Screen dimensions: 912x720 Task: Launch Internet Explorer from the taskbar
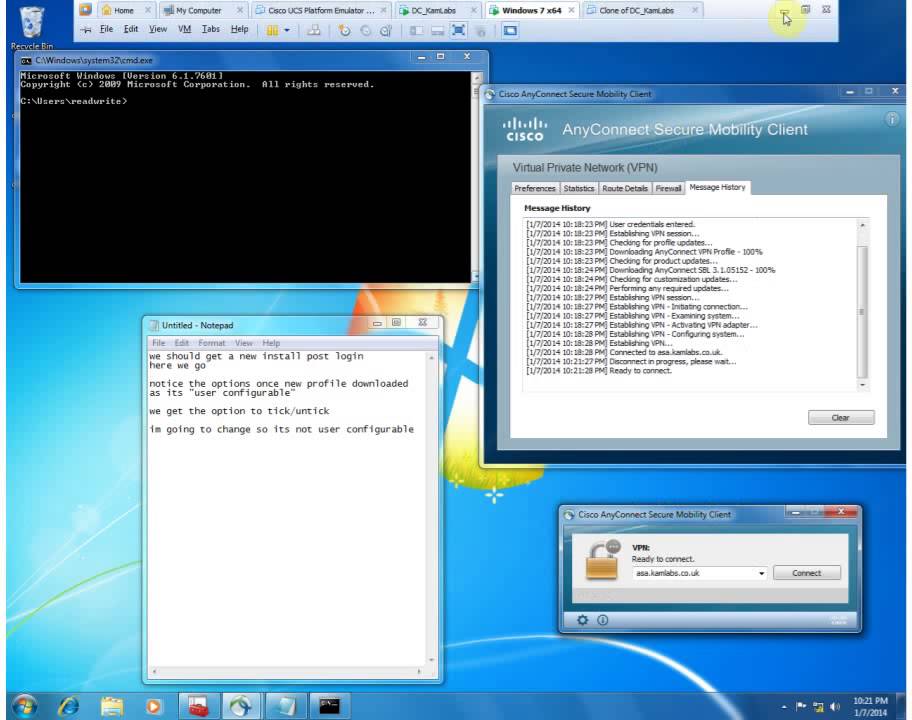[69, 706]
